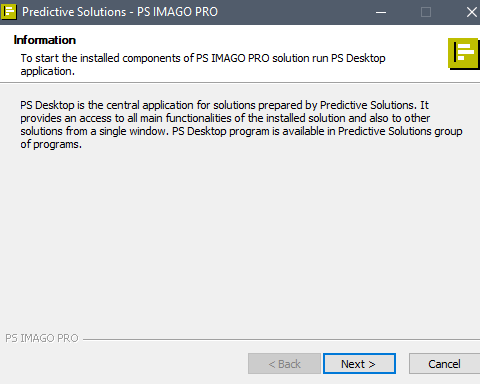480x384 pixels.
Task: Click 'of programs.' at the paragraph end
Action: 51,144
